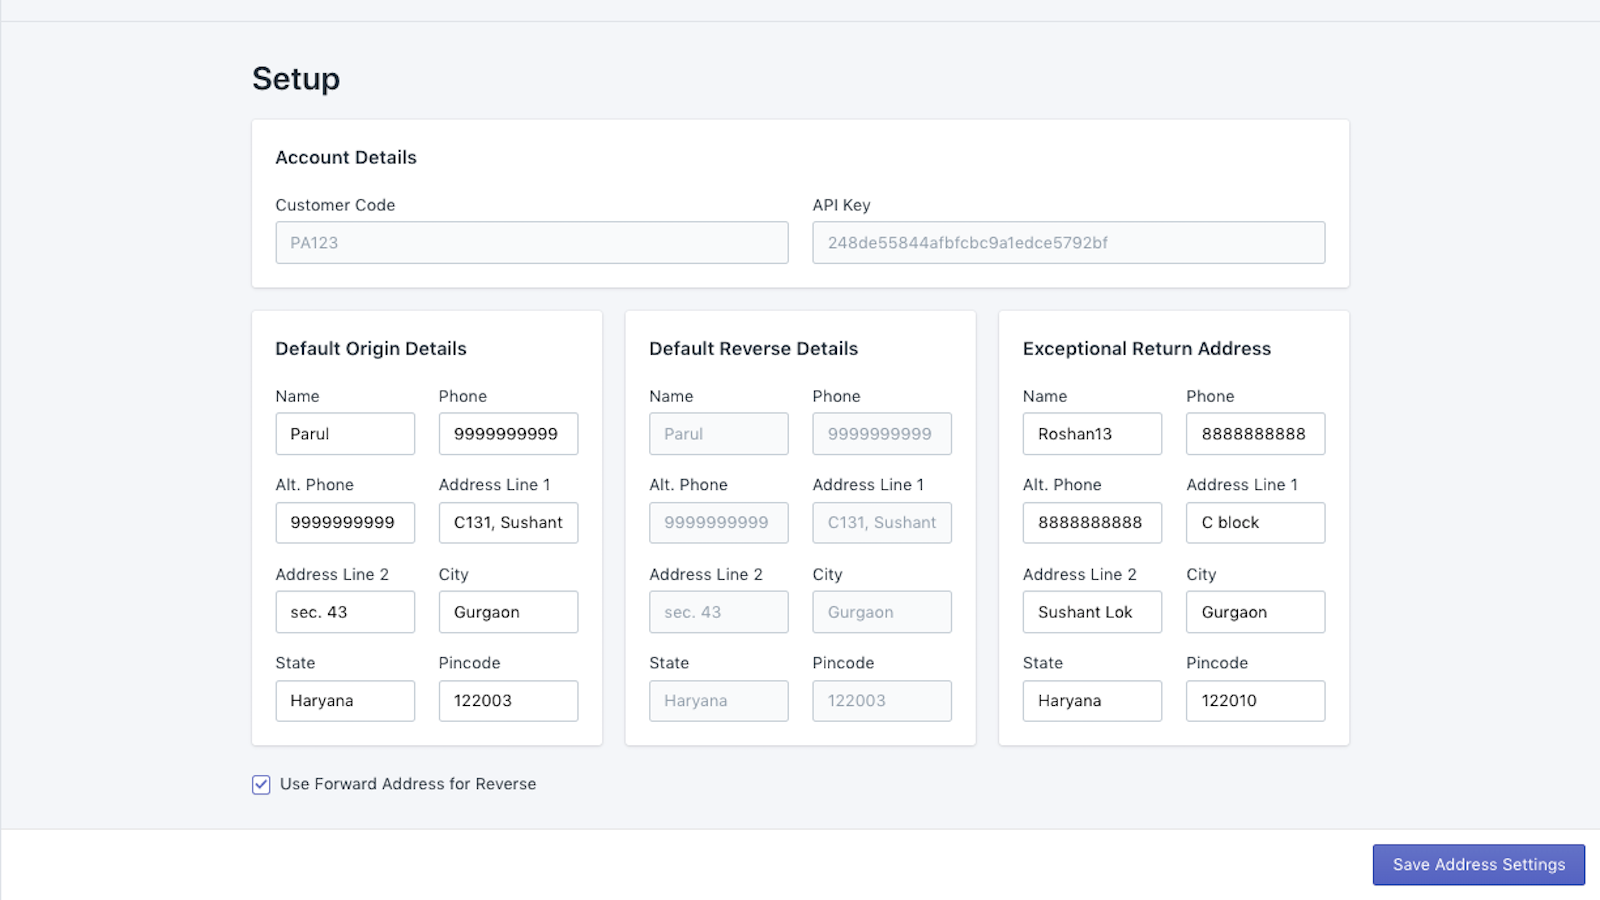
Task: Click the State field showing Haryana in Origin
Action: [345, 700]
